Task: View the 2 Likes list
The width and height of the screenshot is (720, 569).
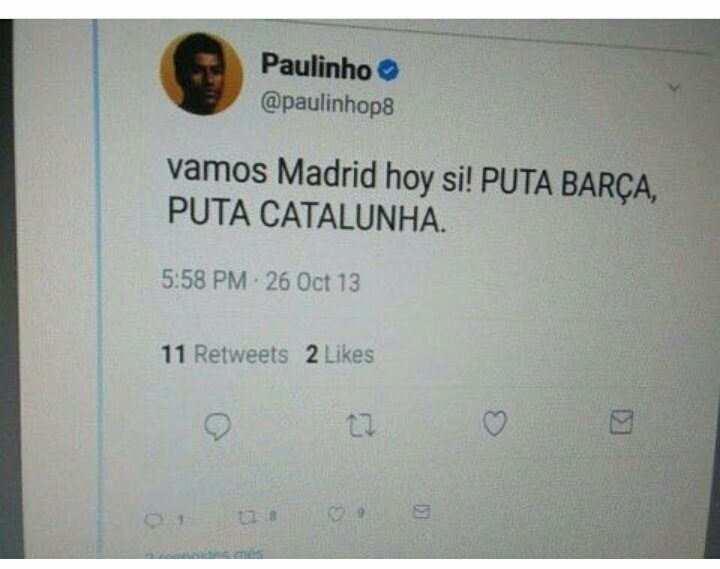Action: click(x=340, y=355)
